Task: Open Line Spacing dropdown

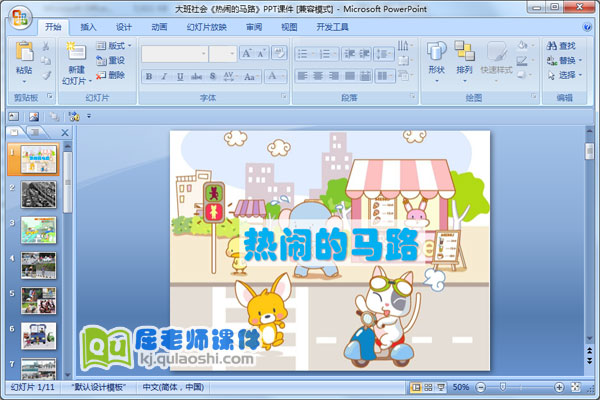Action: (x=384, y=54)
